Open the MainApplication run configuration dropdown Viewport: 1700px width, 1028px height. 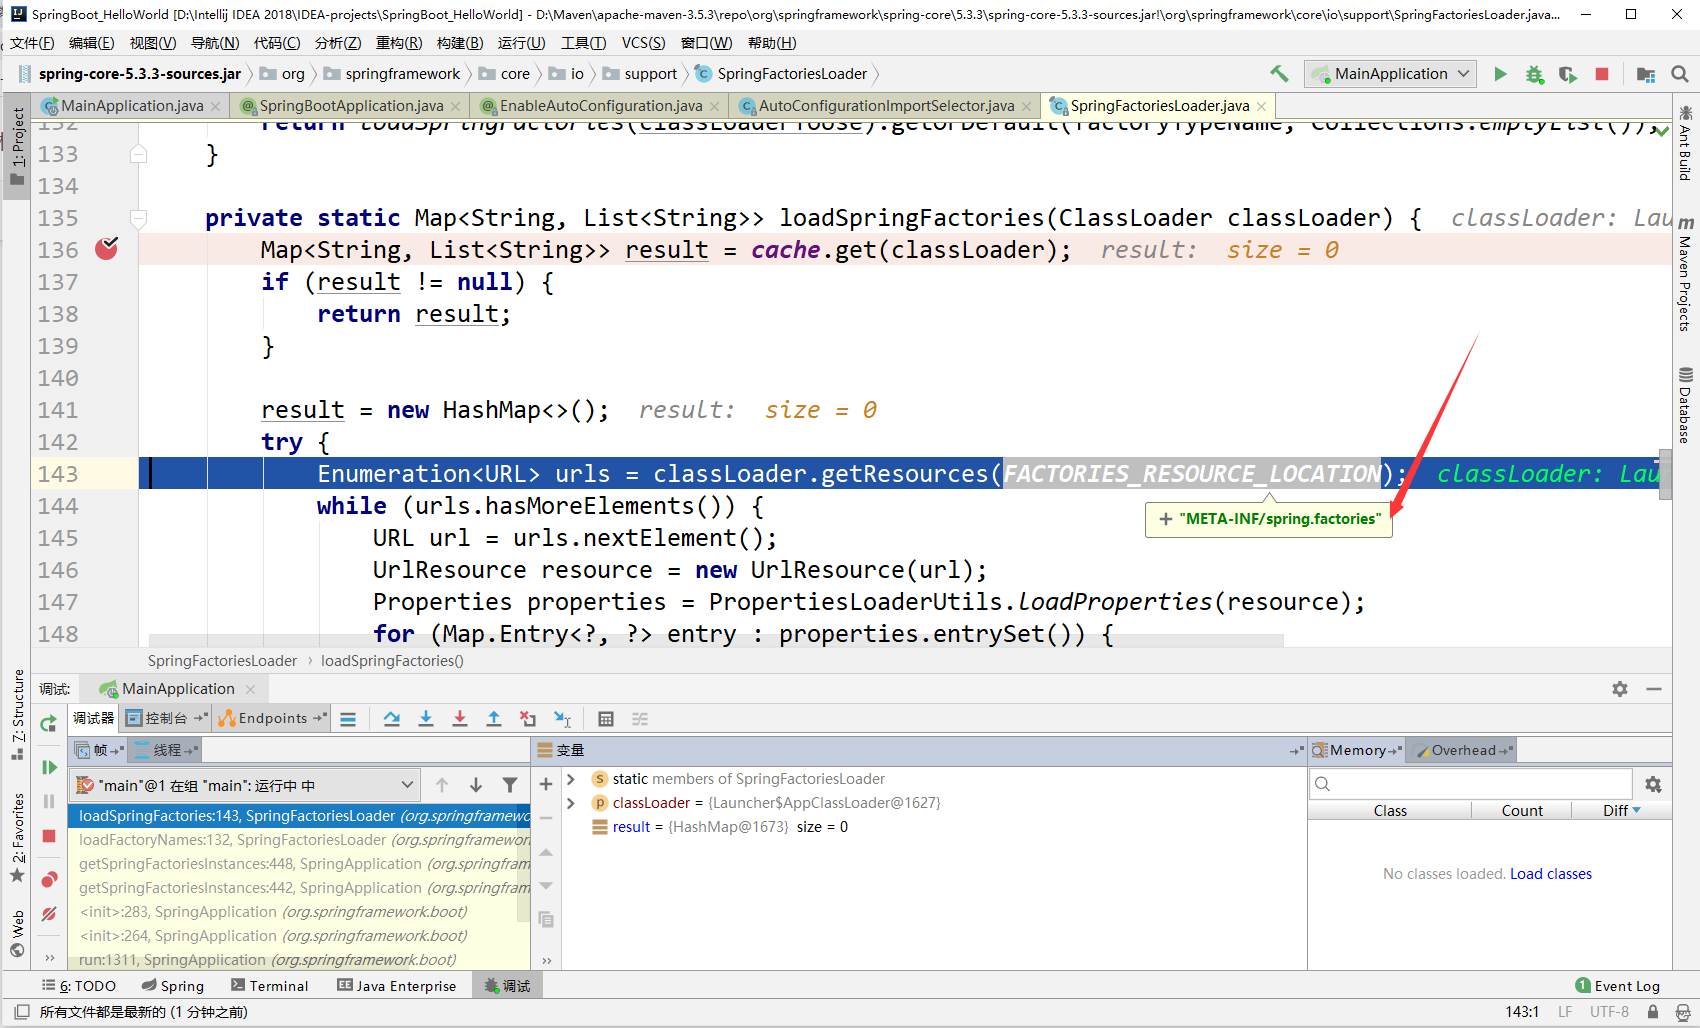1391,74
